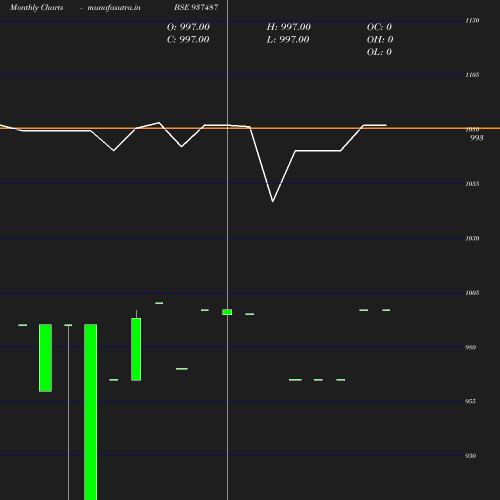Select the close value "C: 997.00"
Image resolution: width=500 pixels, height=500 pixels.
click(188, 40)
